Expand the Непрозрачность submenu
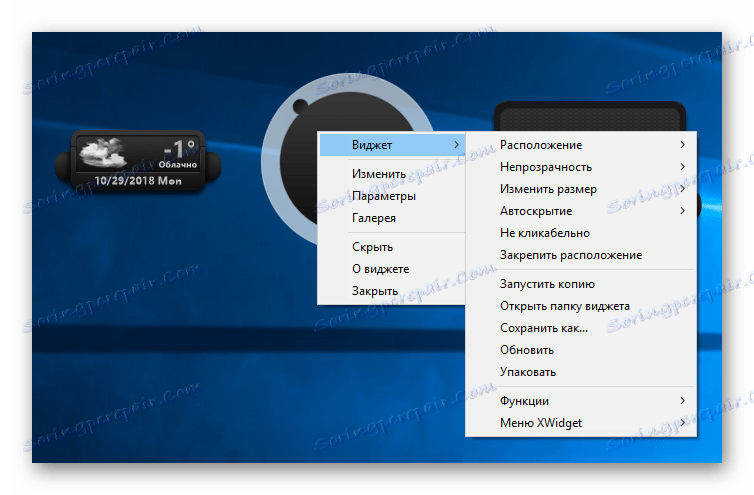 point(581,167)
